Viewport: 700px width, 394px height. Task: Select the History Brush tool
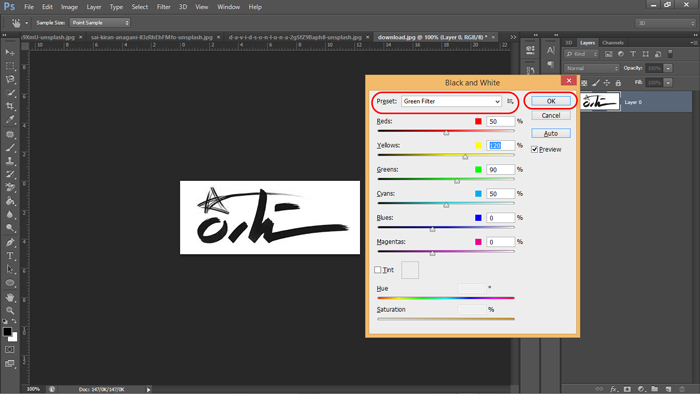click(x=10, y=174)
